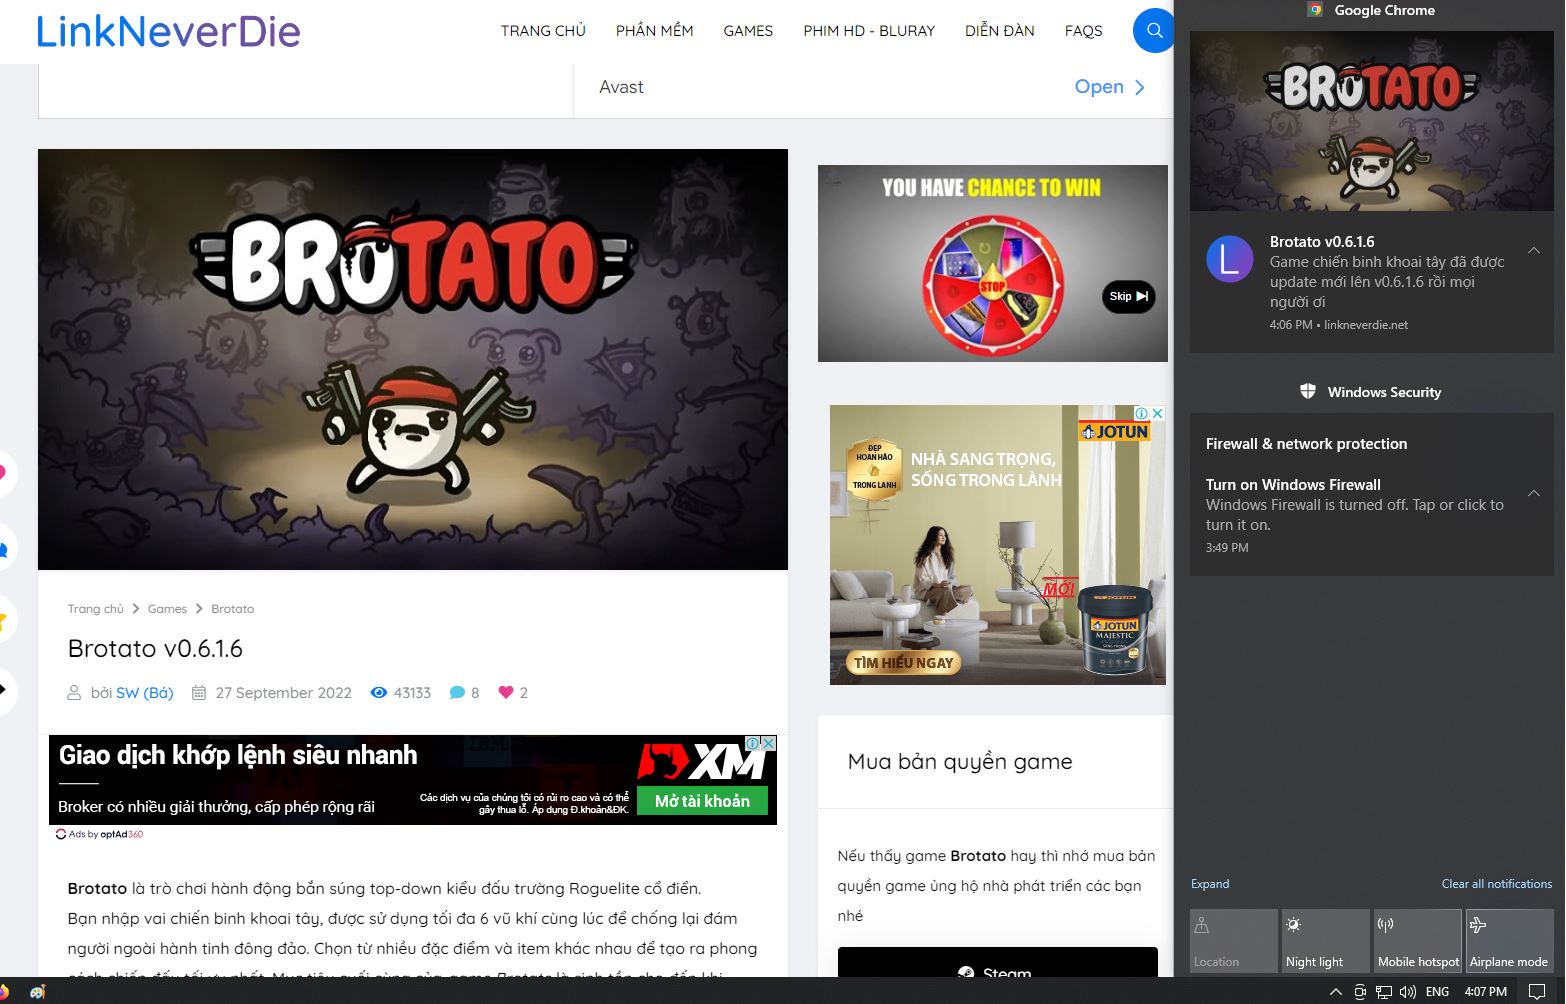Toggle Airplane mode quick action
The height and width of the screenshot is (1004, 1566).
pos(1509,940)
